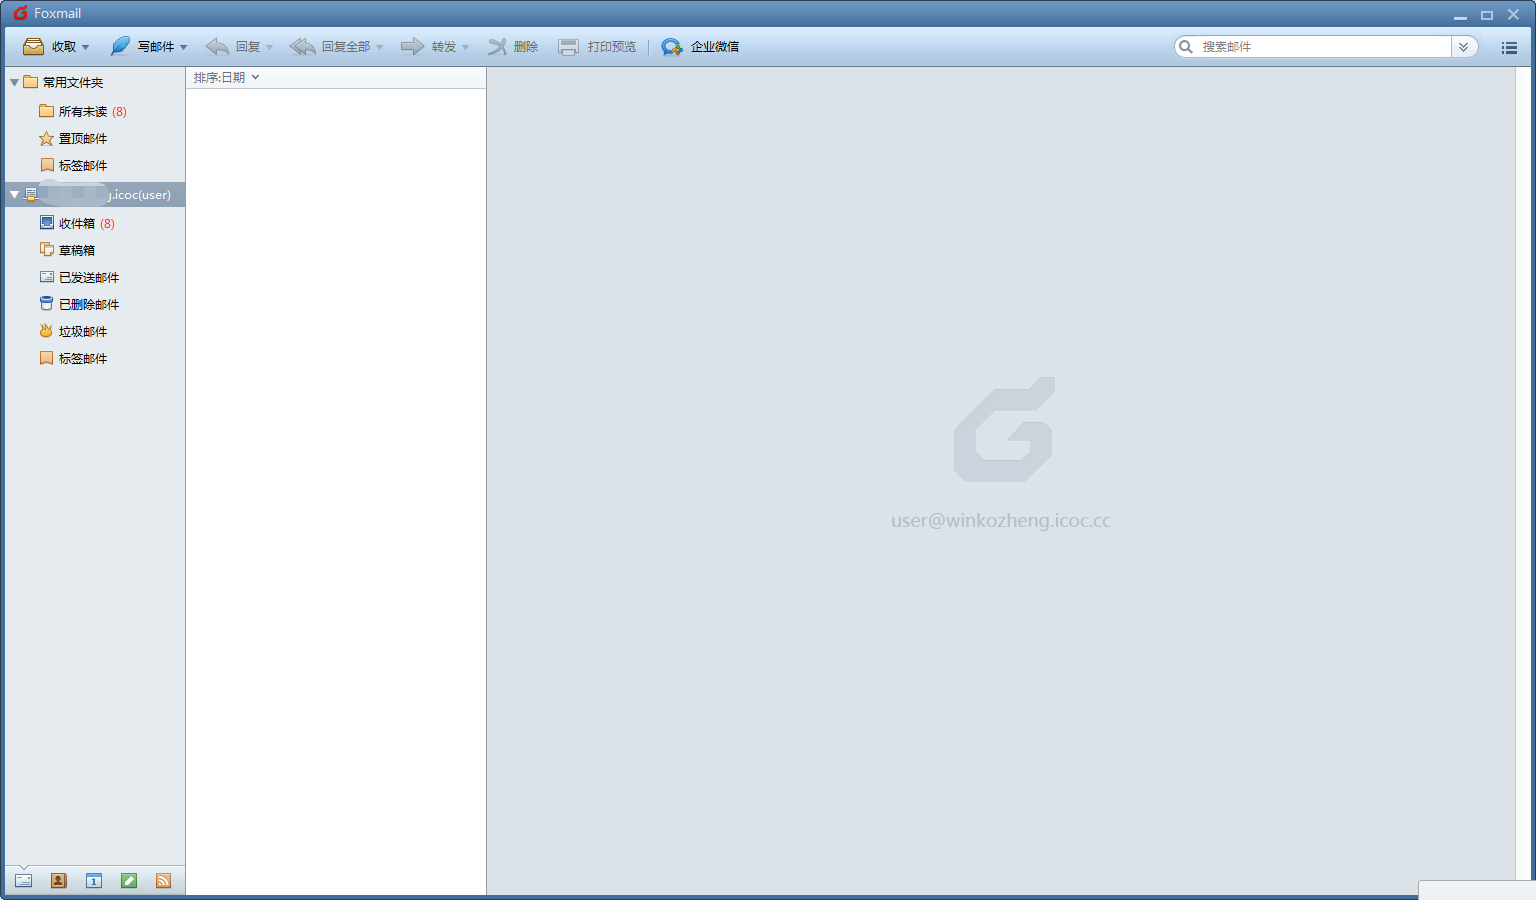The image size is (1536, 900).
Task: Collapse the icoc(user) account triangle
Action: (14, 195)
